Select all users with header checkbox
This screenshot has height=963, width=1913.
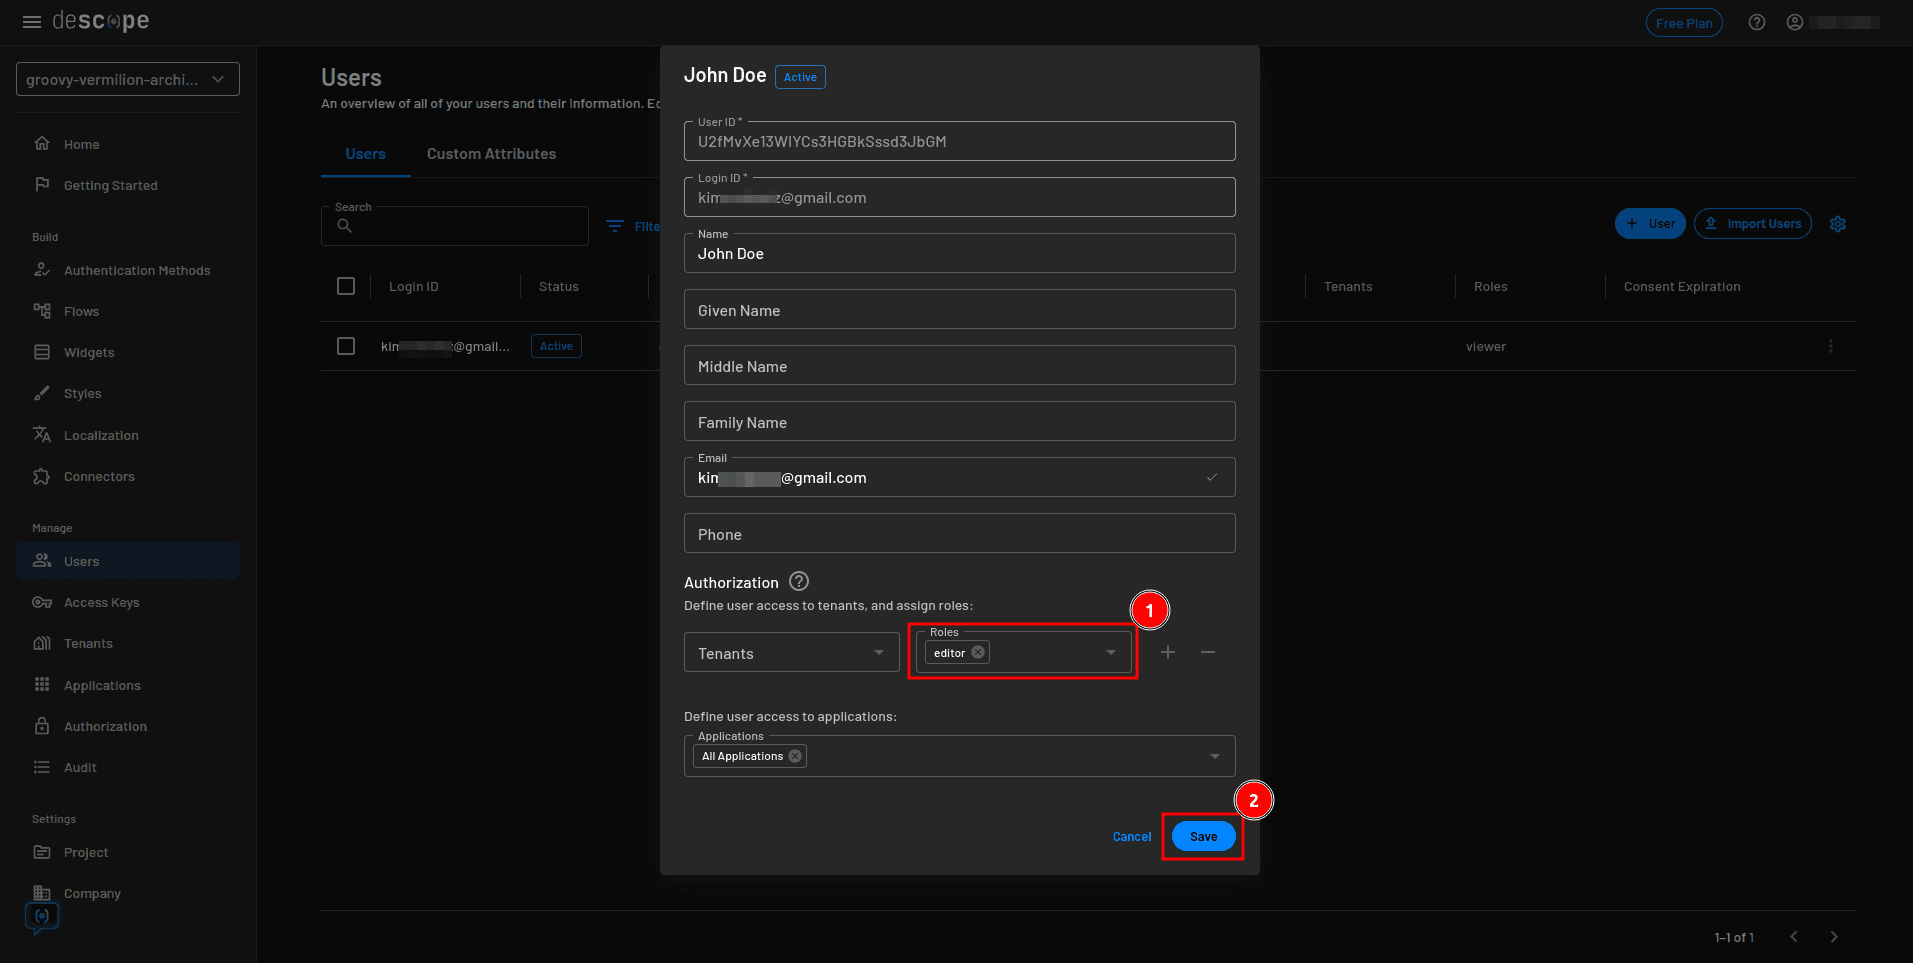tap(346, 286)
